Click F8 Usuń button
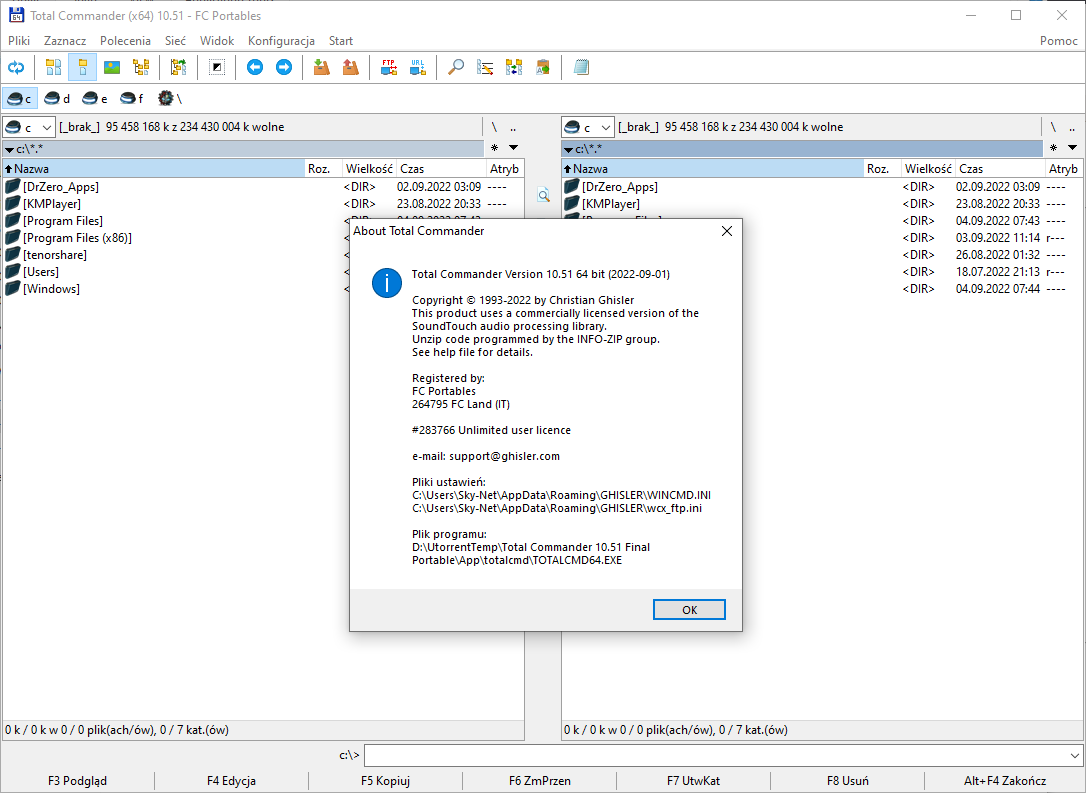Viewport: 1086px width, 793px height. (848, 781)
